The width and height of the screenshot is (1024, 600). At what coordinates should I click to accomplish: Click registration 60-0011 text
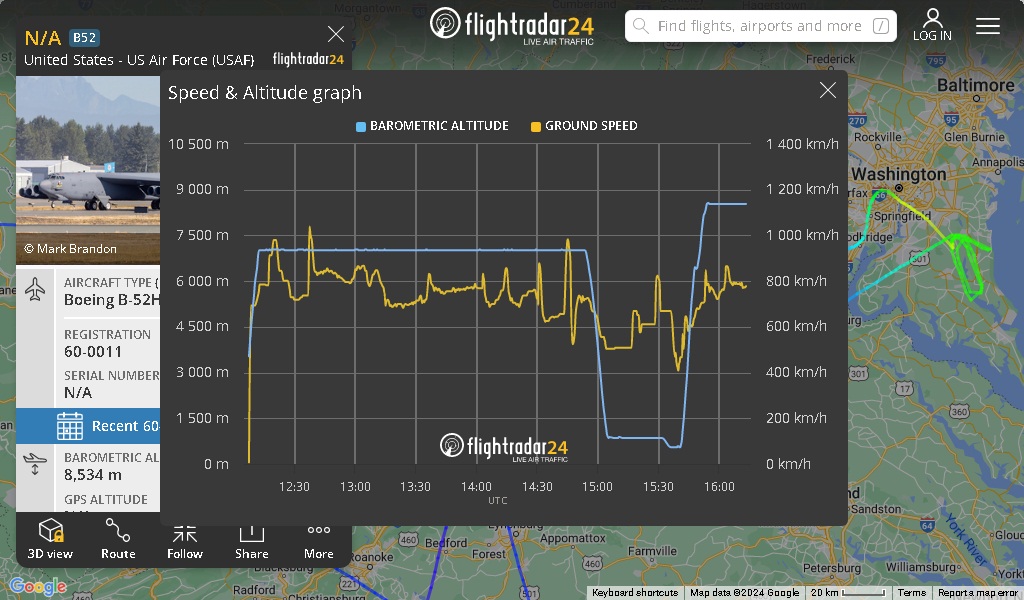[93, 352]
